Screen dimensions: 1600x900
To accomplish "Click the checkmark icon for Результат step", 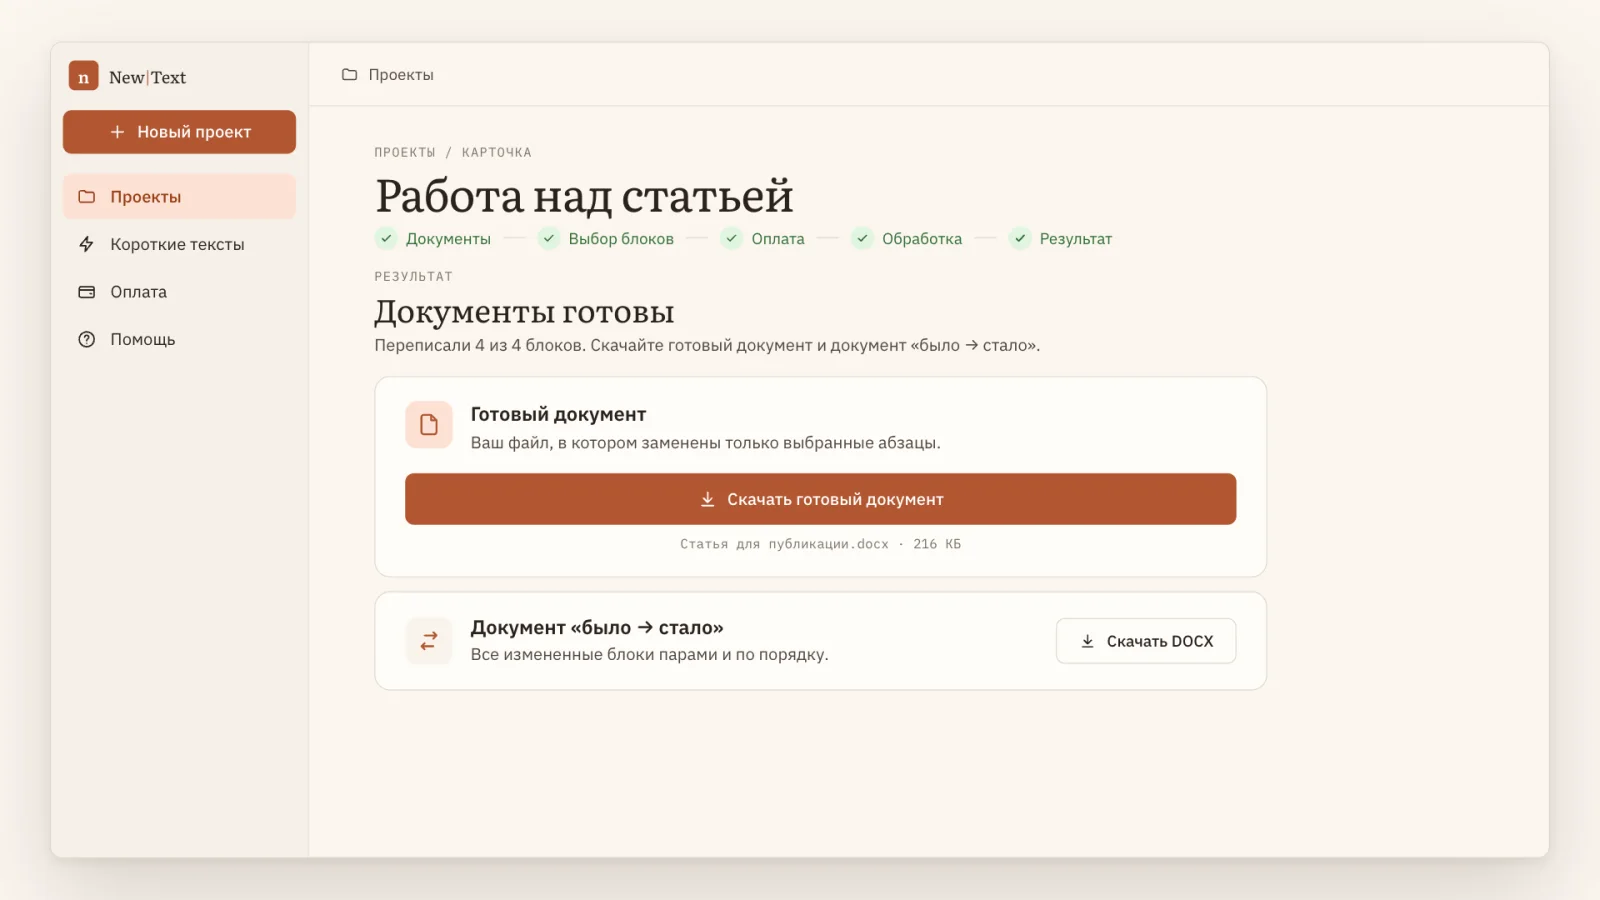I will tap(1020, 239).
